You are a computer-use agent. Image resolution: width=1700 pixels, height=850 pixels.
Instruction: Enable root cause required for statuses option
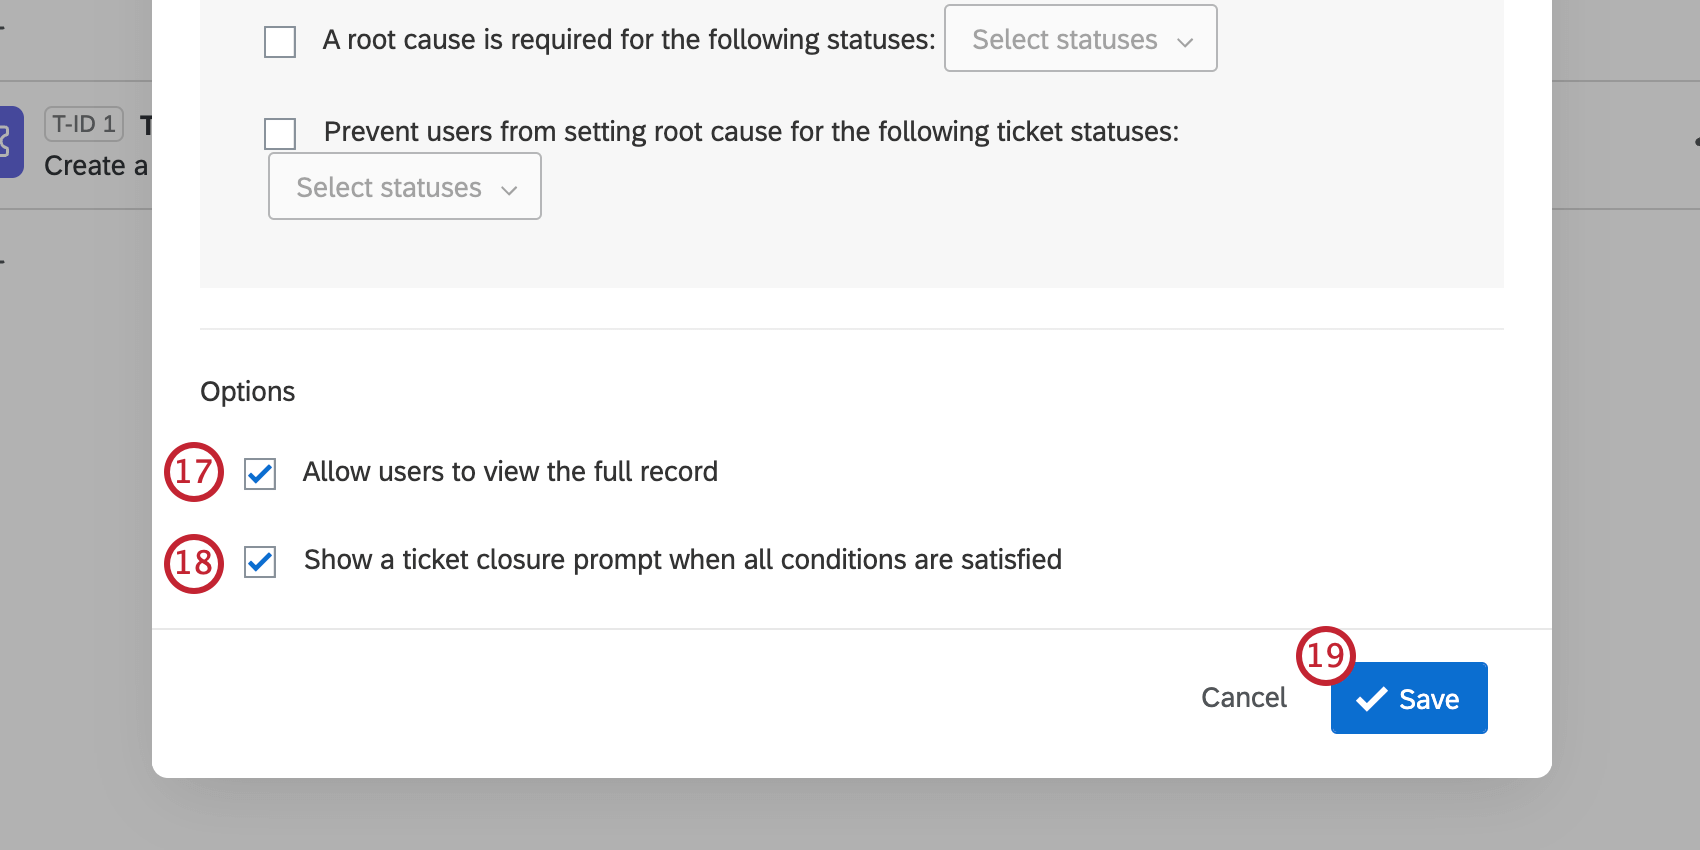[x=279, y=42]
